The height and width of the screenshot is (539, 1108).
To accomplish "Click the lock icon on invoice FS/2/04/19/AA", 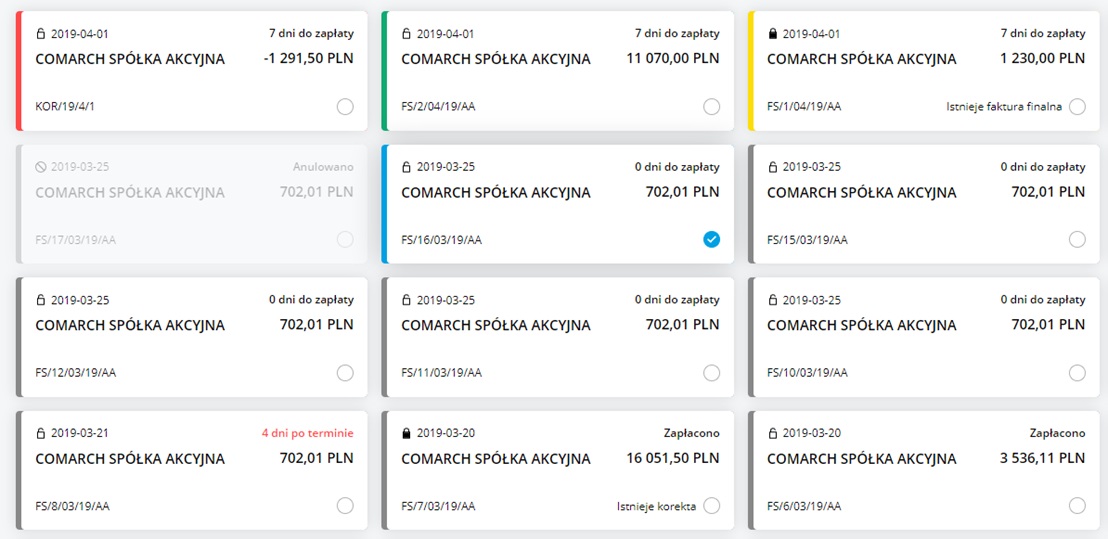I will pos(406,34).
